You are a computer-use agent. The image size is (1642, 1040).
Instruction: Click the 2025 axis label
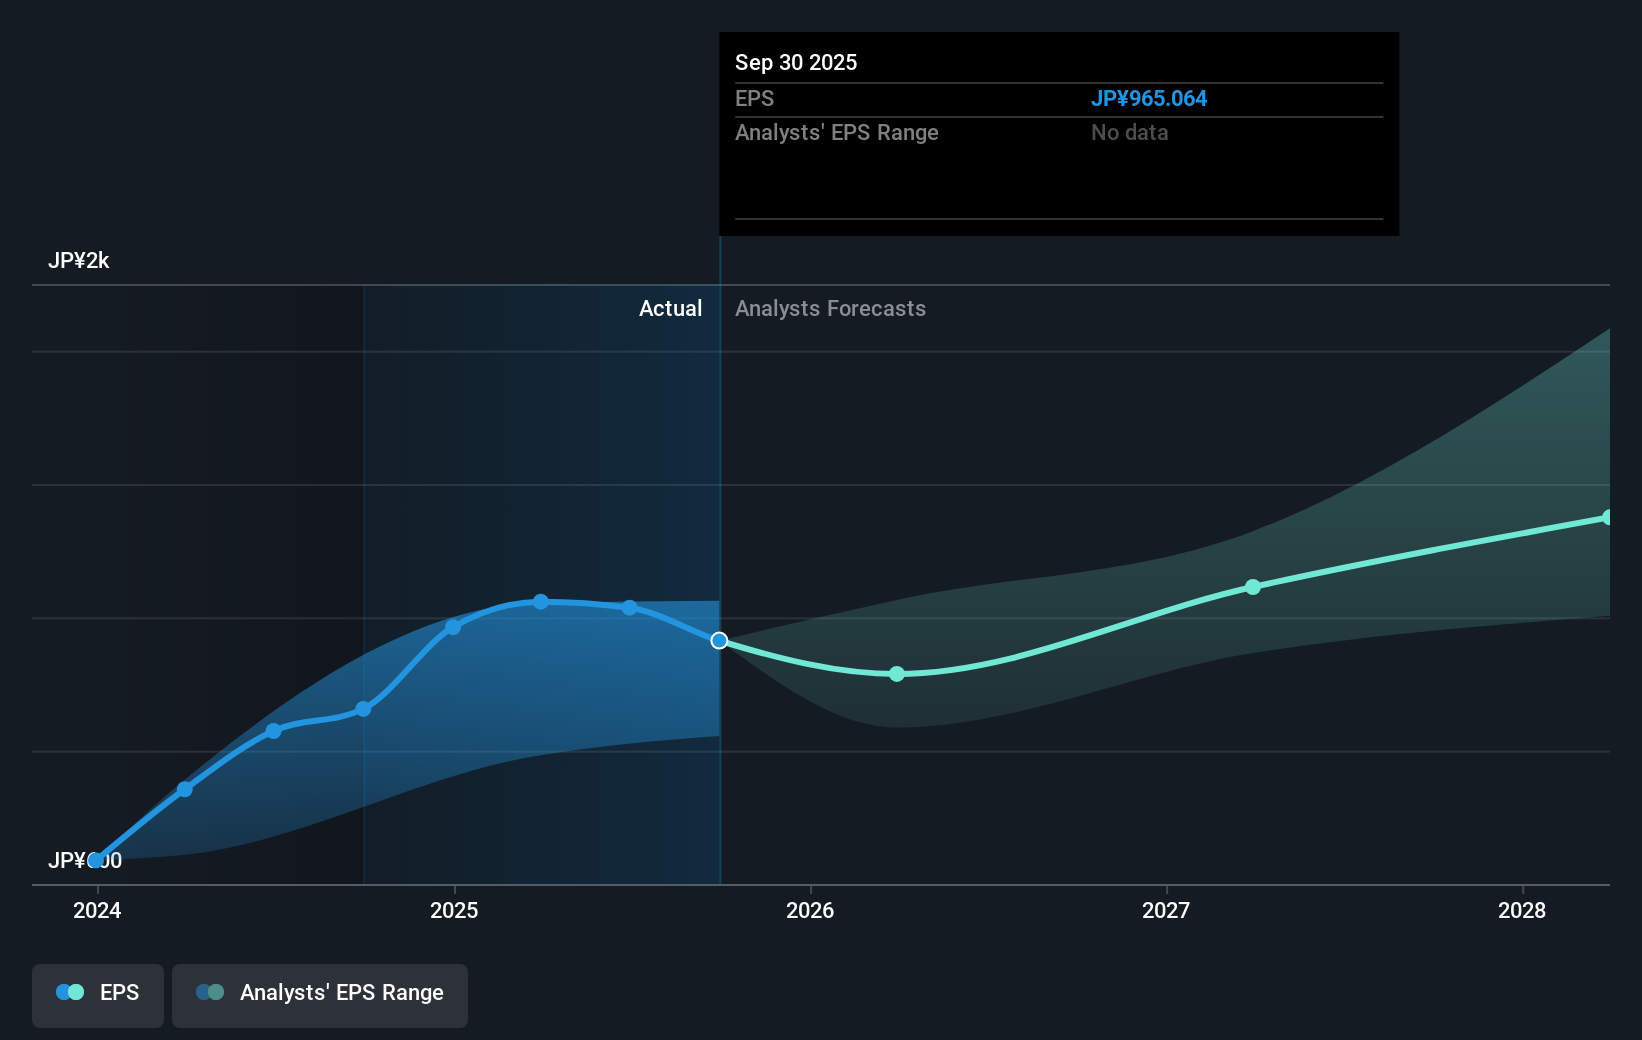click(x=454, y=910)
